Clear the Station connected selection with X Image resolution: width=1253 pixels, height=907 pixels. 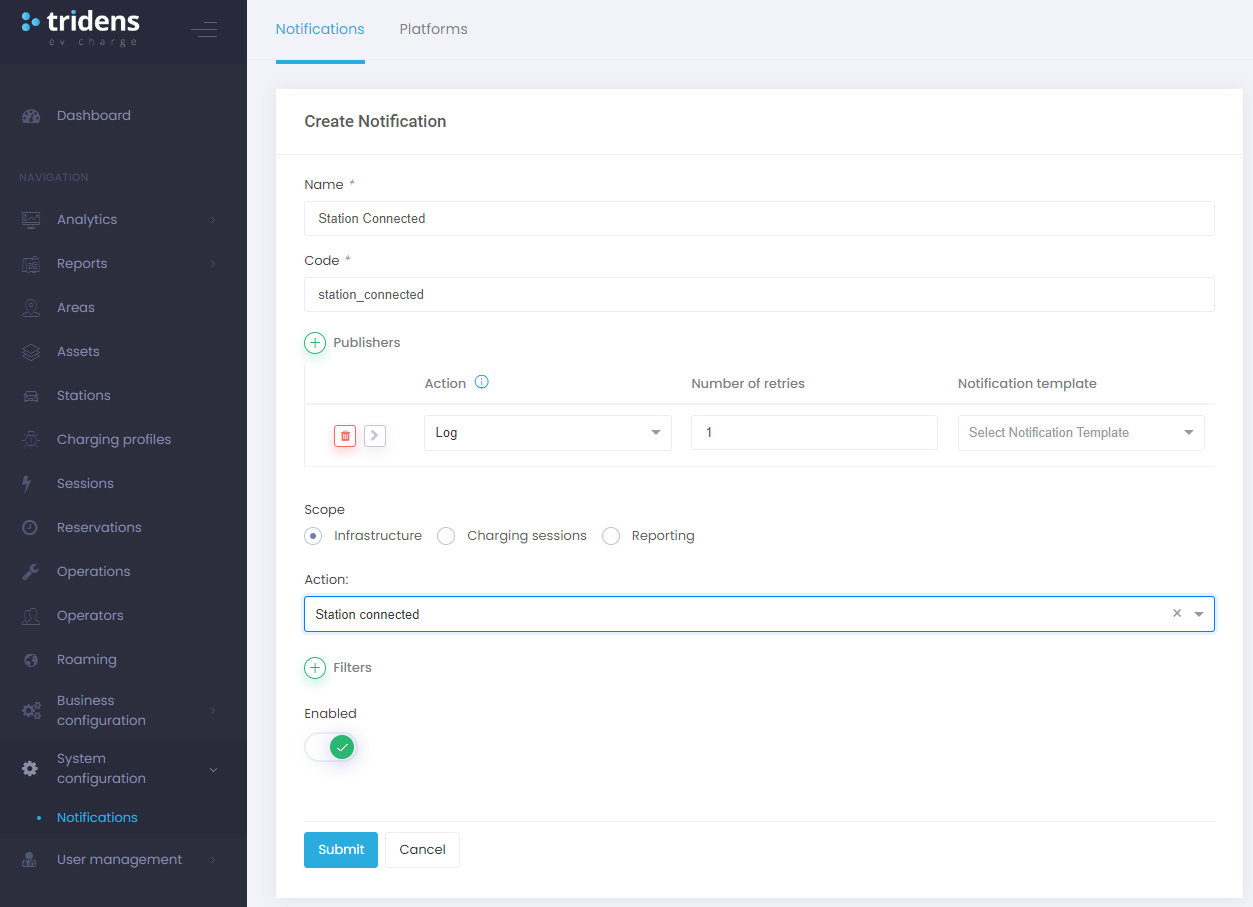(x=1177, y=614)
